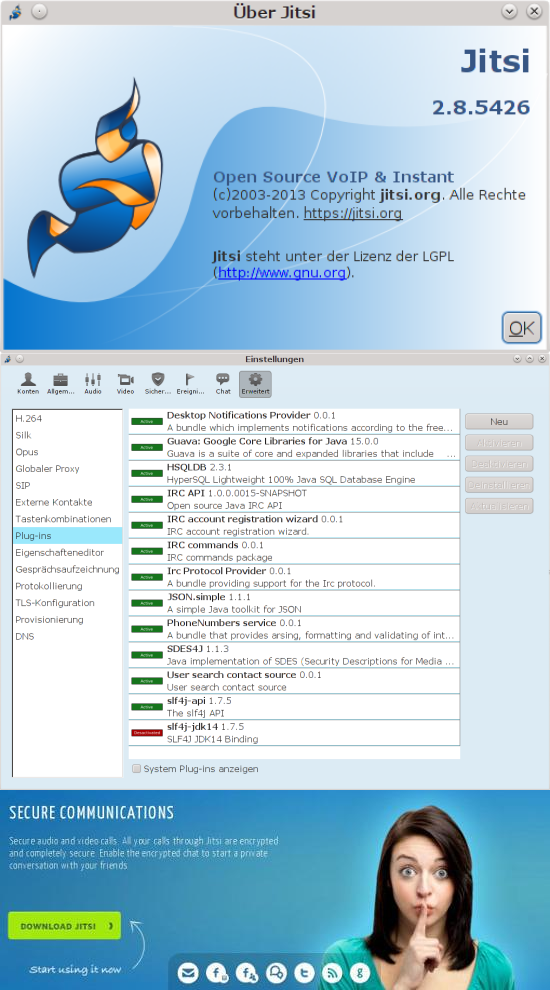Open the Konten settings tab

point(28,383)
